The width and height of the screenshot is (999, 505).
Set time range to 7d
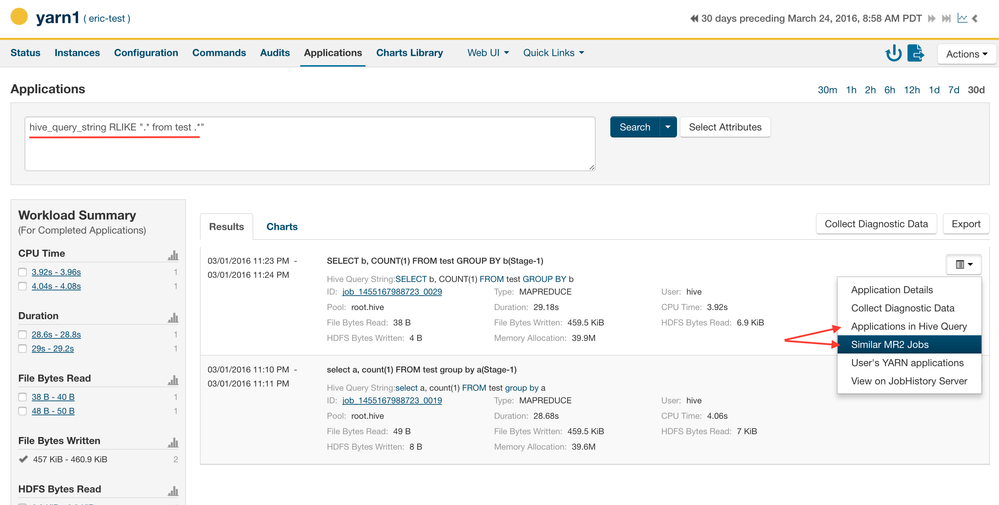pos(954,90)
